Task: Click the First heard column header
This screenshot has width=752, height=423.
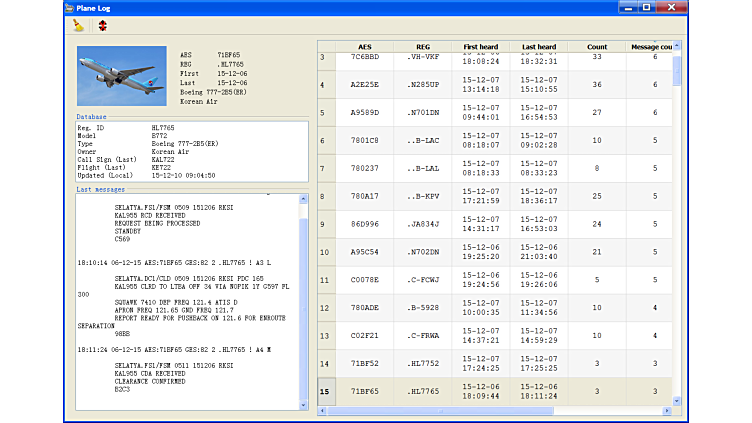Action: coord(483,47)
